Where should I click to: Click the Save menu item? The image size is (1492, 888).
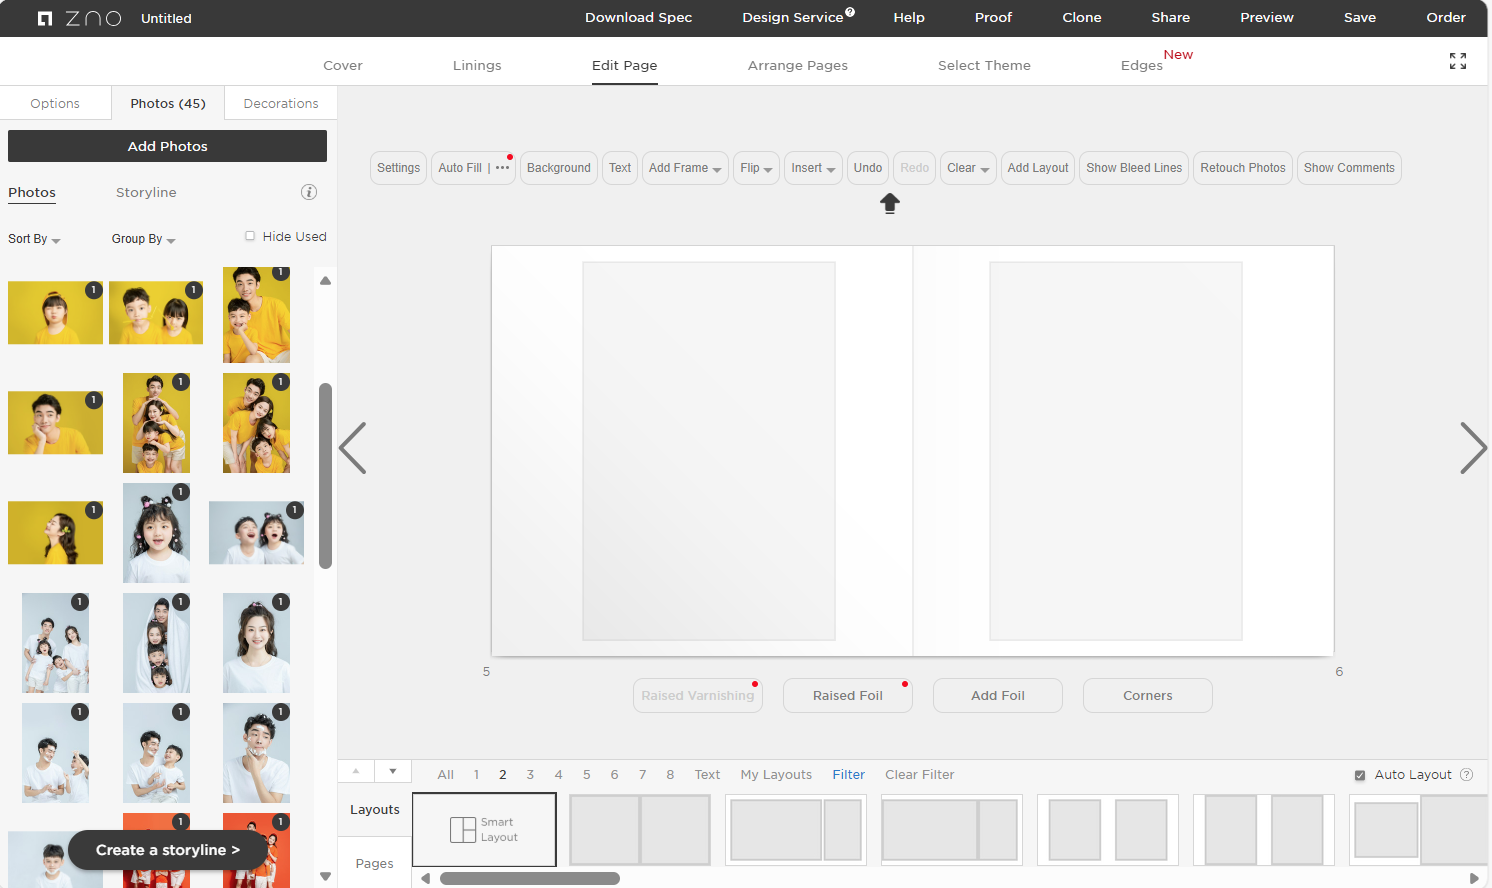[x=1360, y=18]
